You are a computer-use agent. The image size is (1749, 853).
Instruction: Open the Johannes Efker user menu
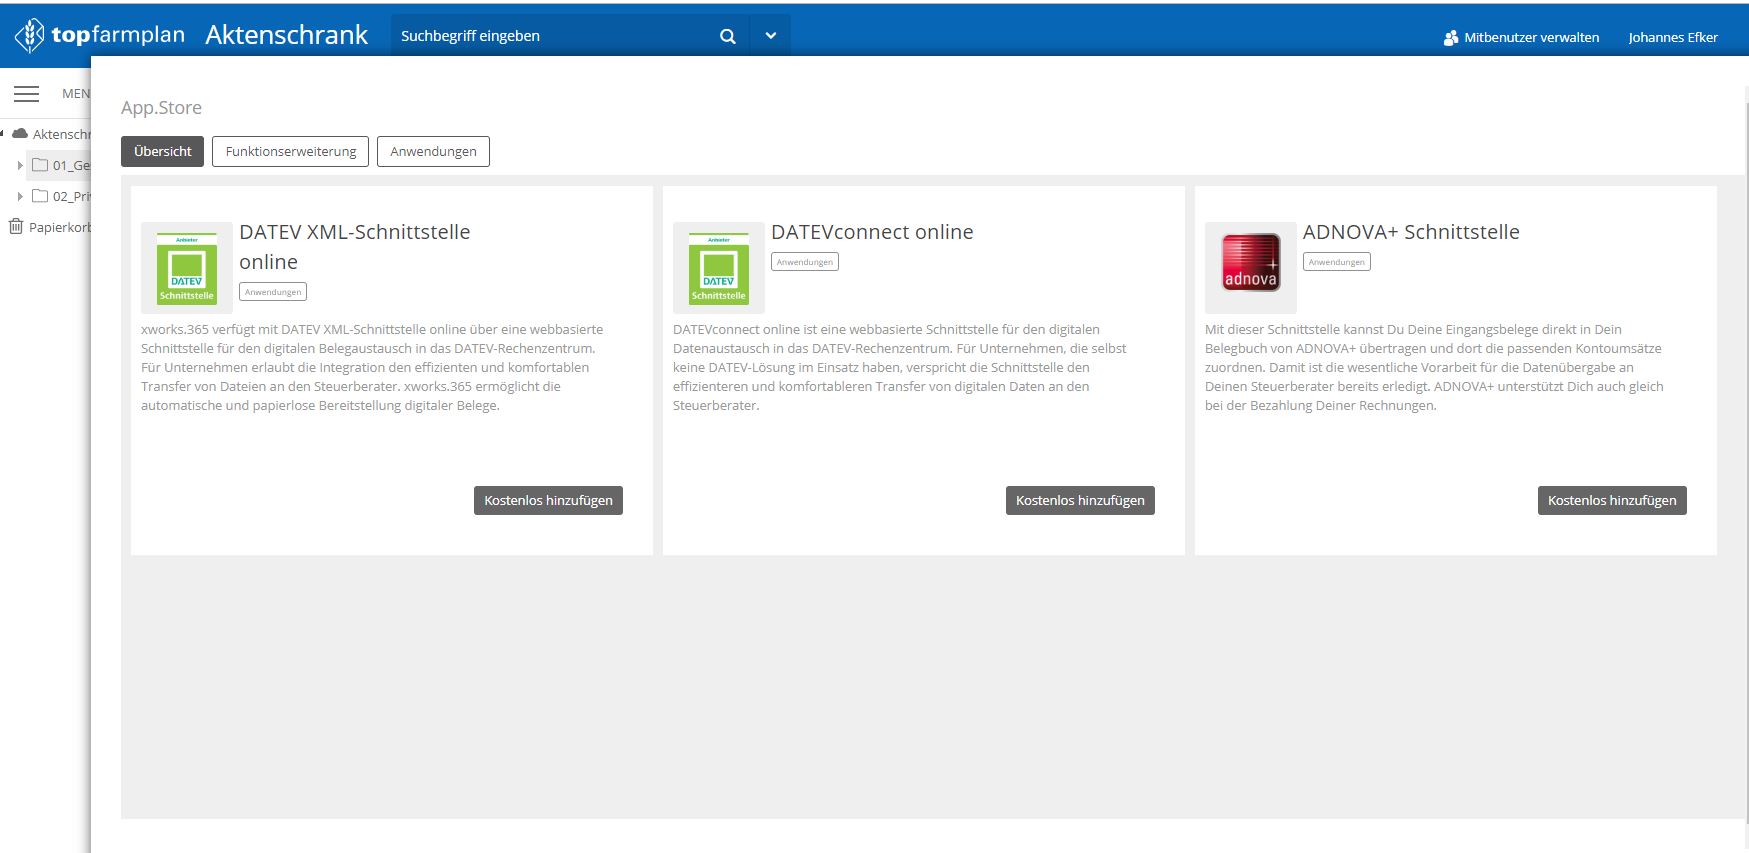[x=1673, y=38]
